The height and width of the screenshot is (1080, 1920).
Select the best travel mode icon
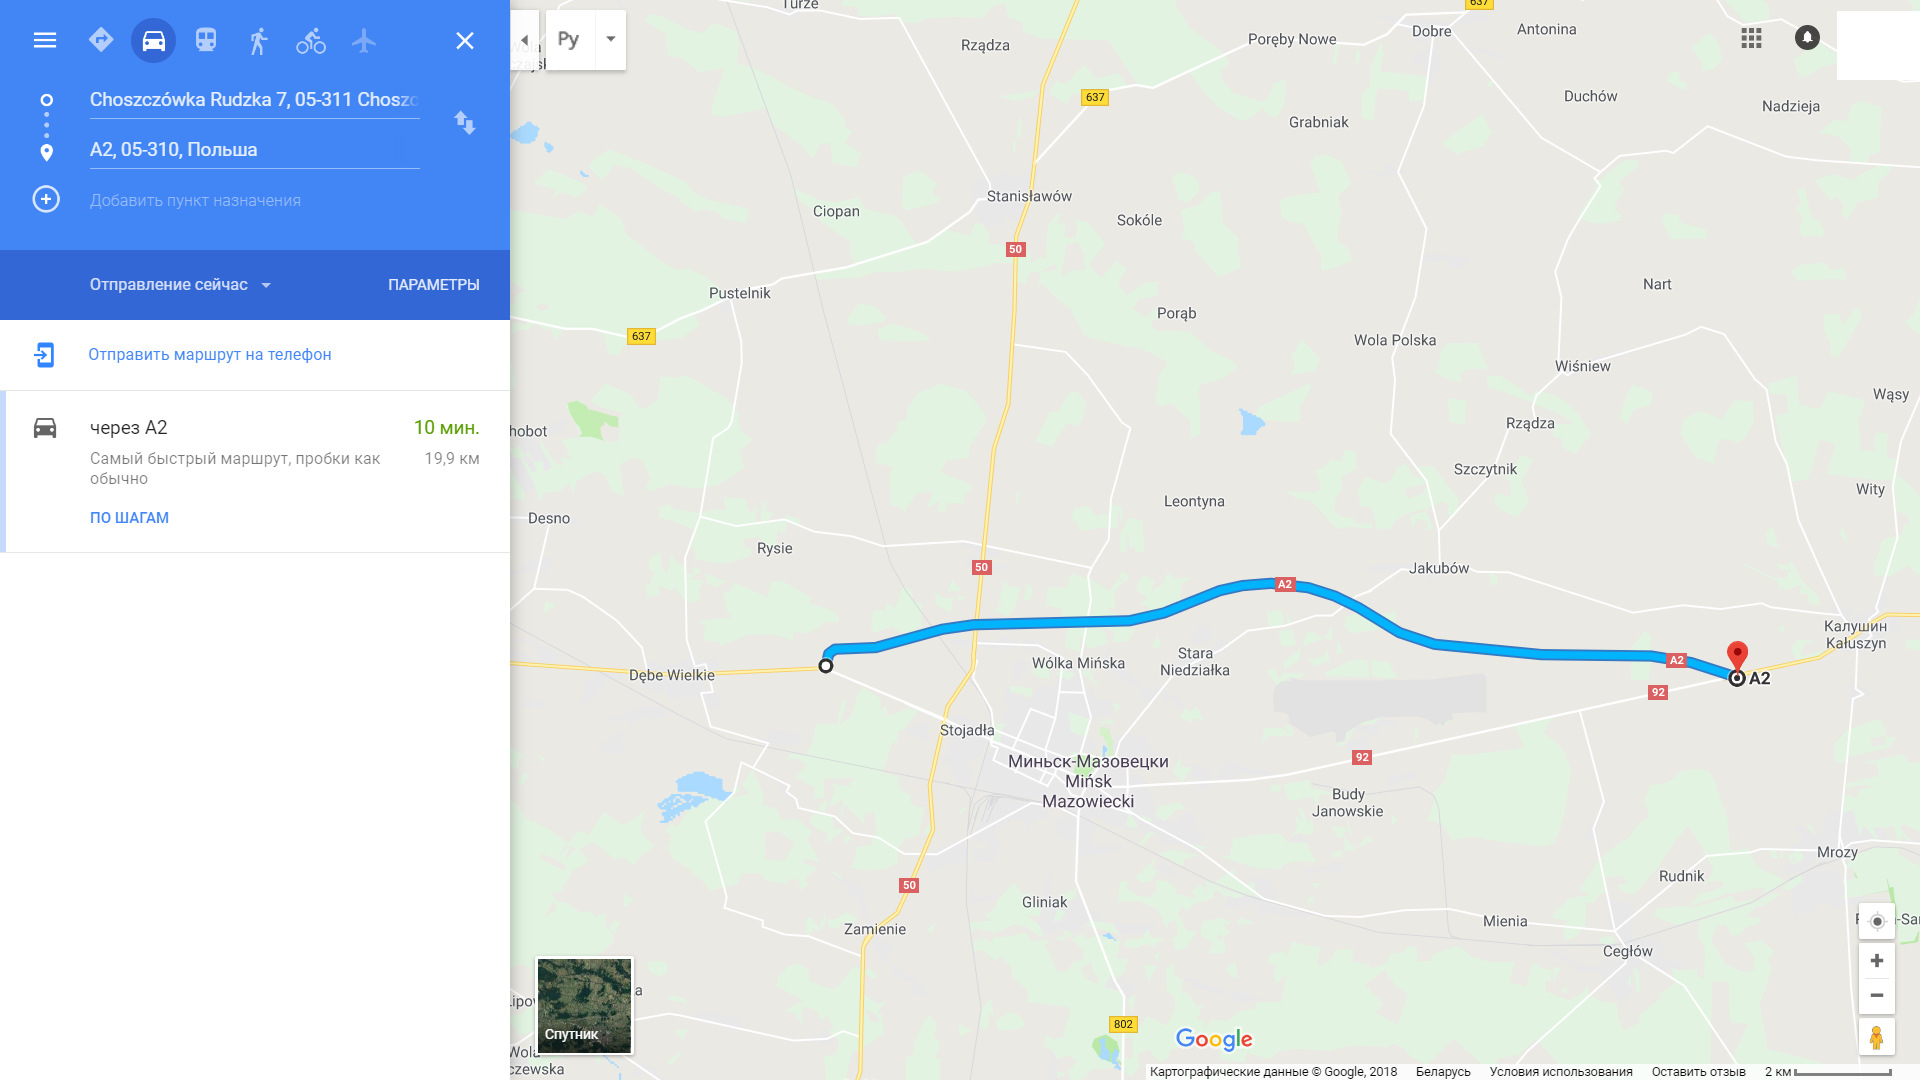click(101, 40)
